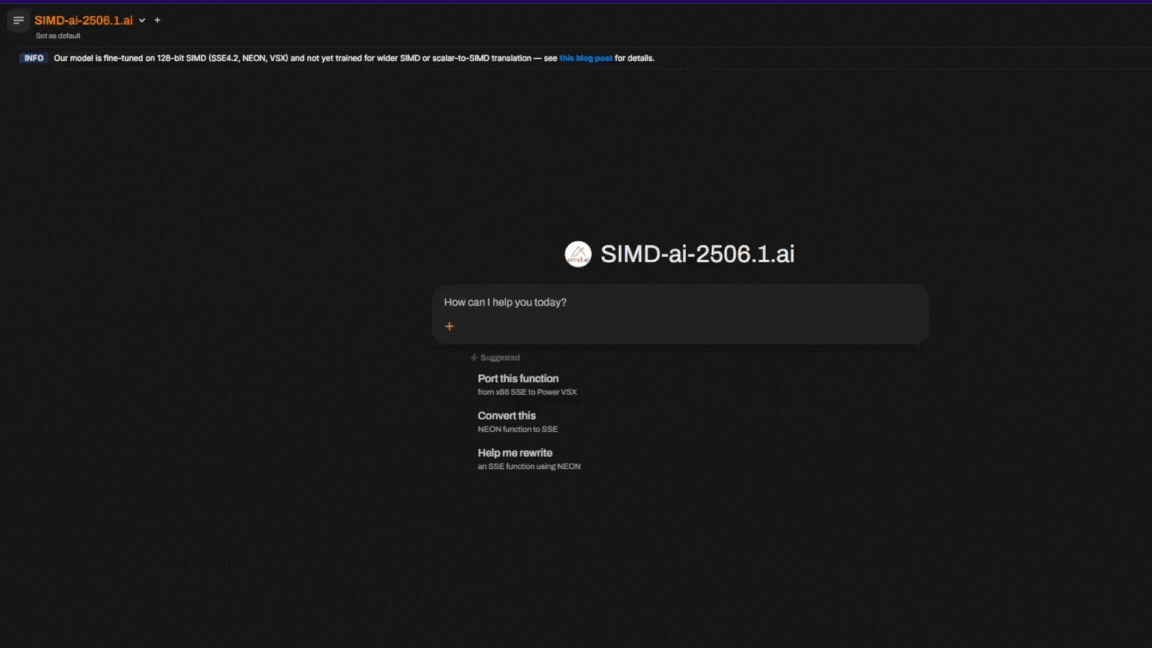Click the sparkle icon next to Suggested
The height and width of the screenshot is (648, 1152).
(x=474, y=357)
